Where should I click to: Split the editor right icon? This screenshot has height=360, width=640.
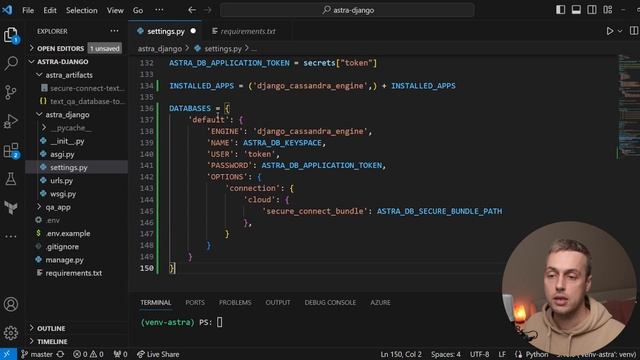[x=634, y=31]
